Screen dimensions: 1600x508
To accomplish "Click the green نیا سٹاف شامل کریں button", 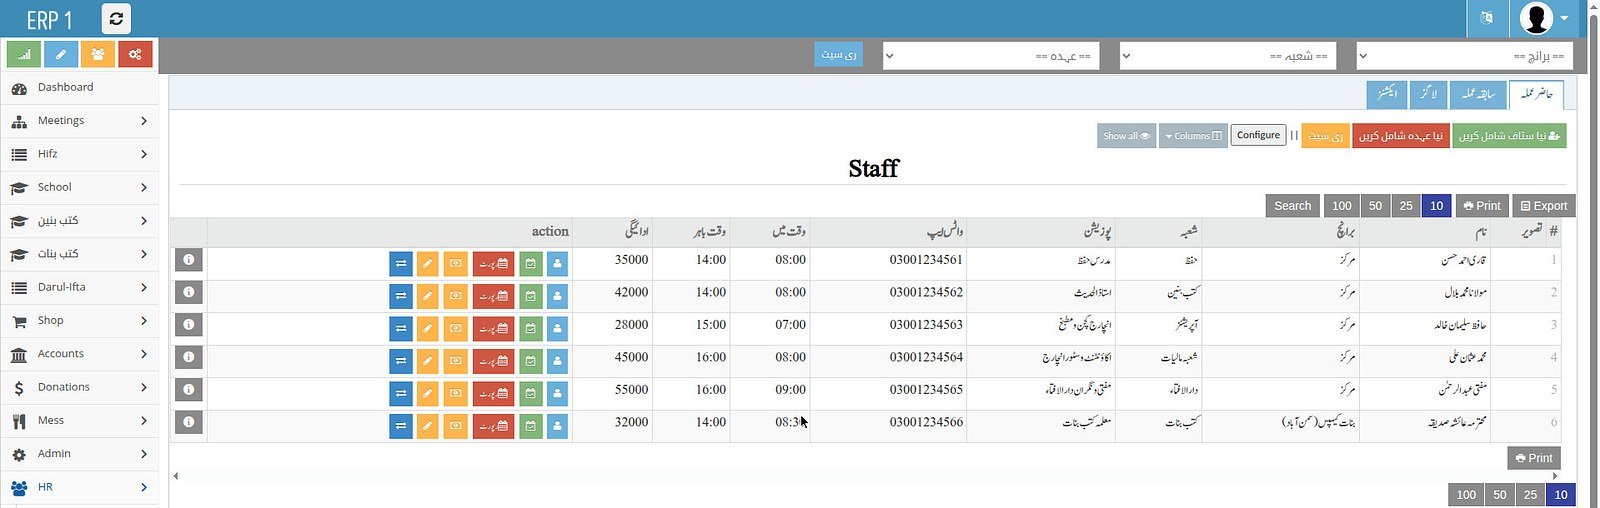I will [x=1509, y=136].
